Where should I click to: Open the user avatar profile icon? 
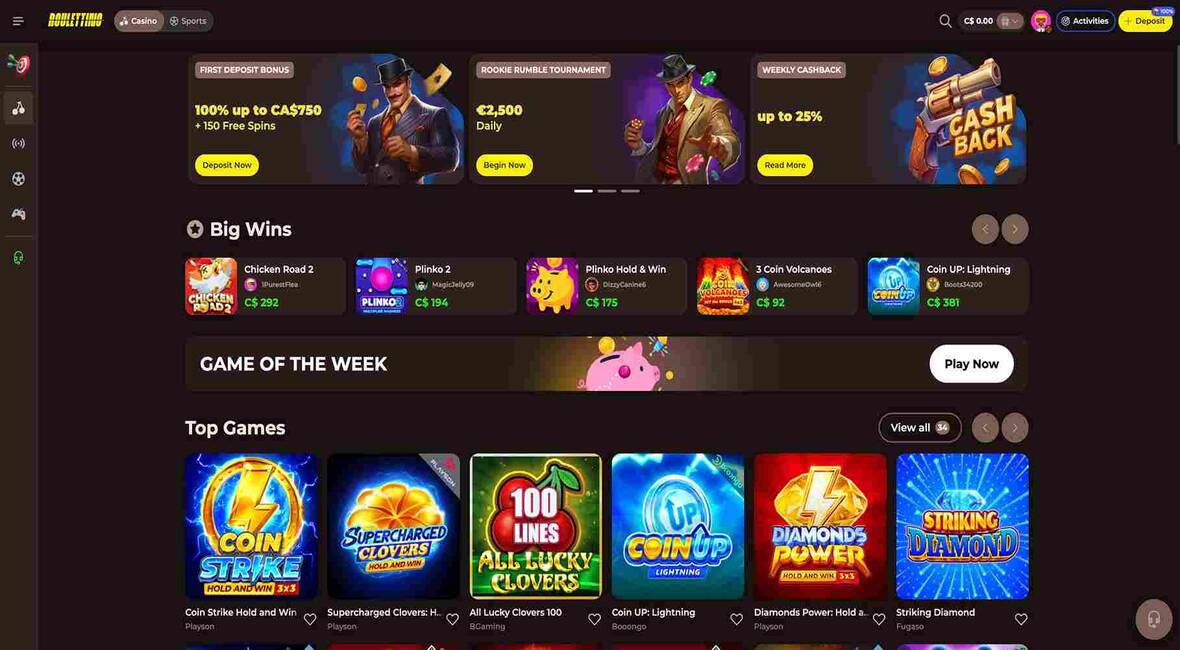(x=1041, y=21)
